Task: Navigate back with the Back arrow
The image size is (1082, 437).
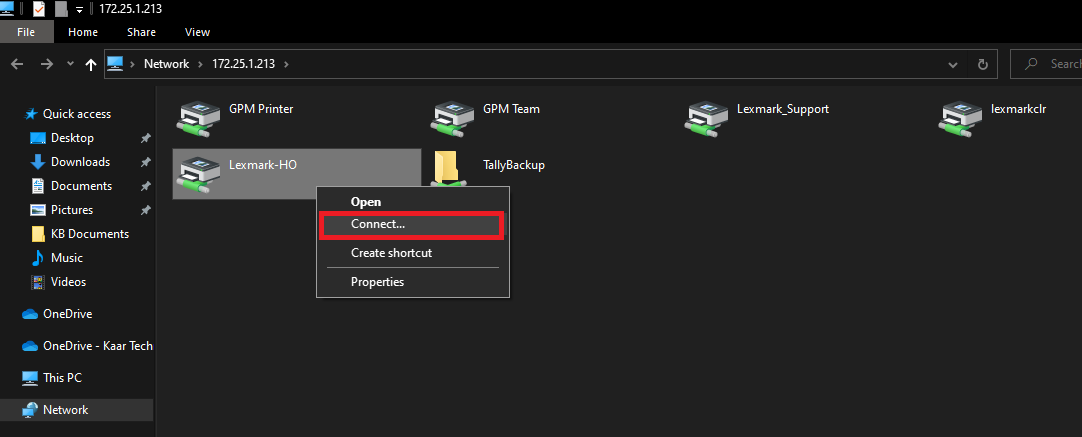Action: coord(17,64)
